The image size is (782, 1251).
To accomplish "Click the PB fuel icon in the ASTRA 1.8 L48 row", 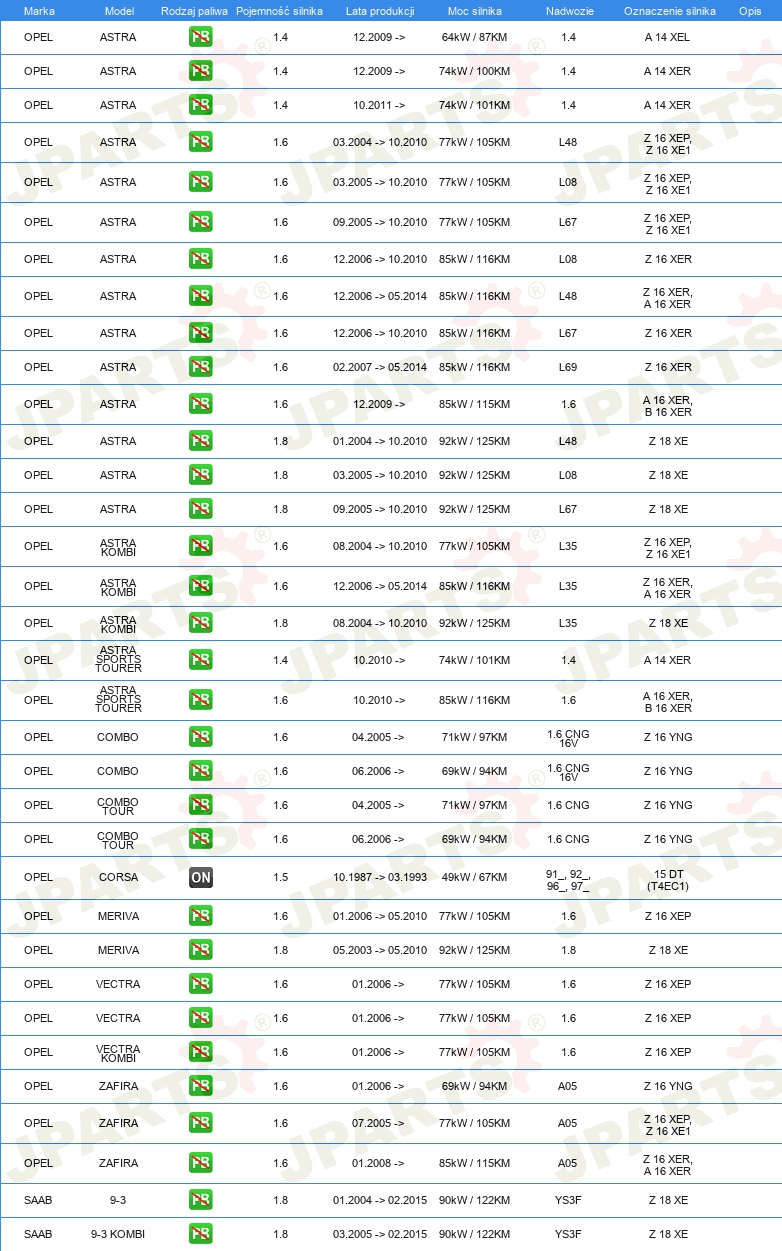I will [201, 441].
